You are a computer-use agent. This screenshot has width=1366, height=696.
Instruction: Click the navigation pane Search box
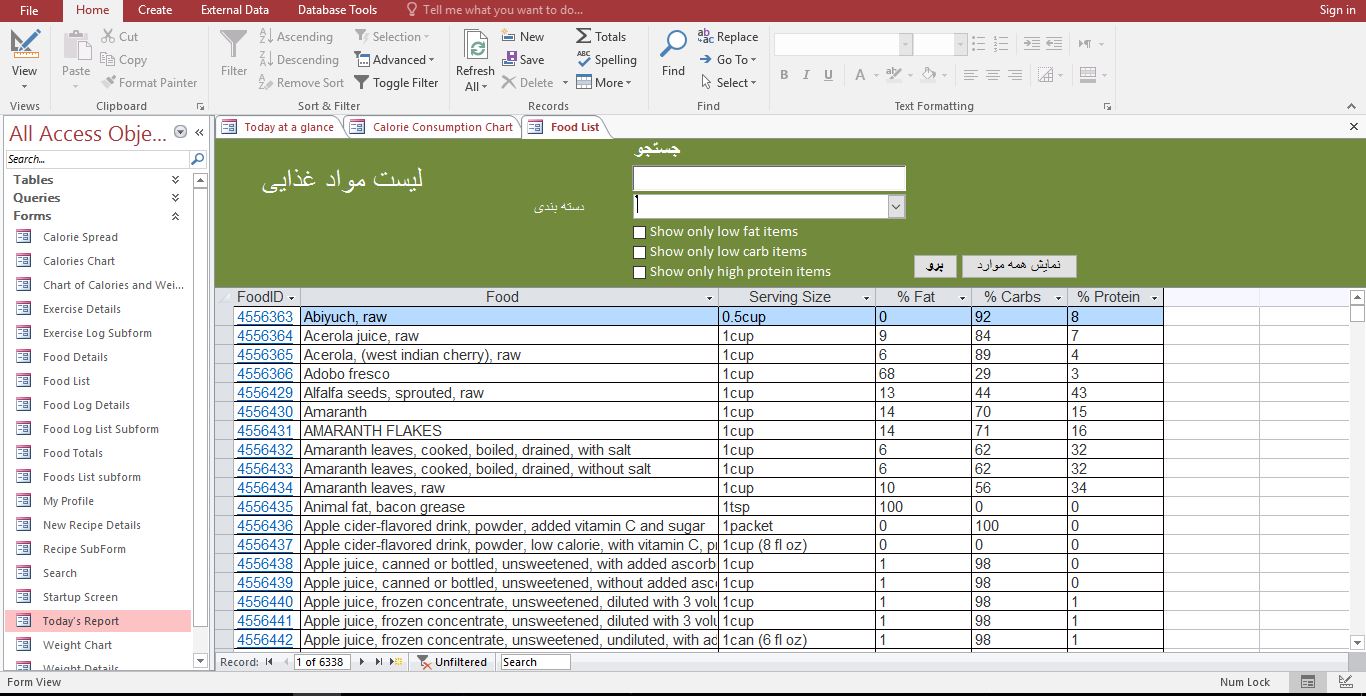pyautogui.click(x=97, y=159)
